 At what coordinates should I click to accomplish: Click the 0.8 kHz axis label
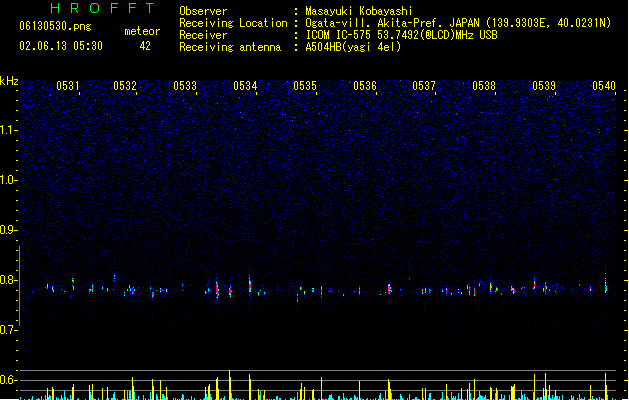click(8, 280)
